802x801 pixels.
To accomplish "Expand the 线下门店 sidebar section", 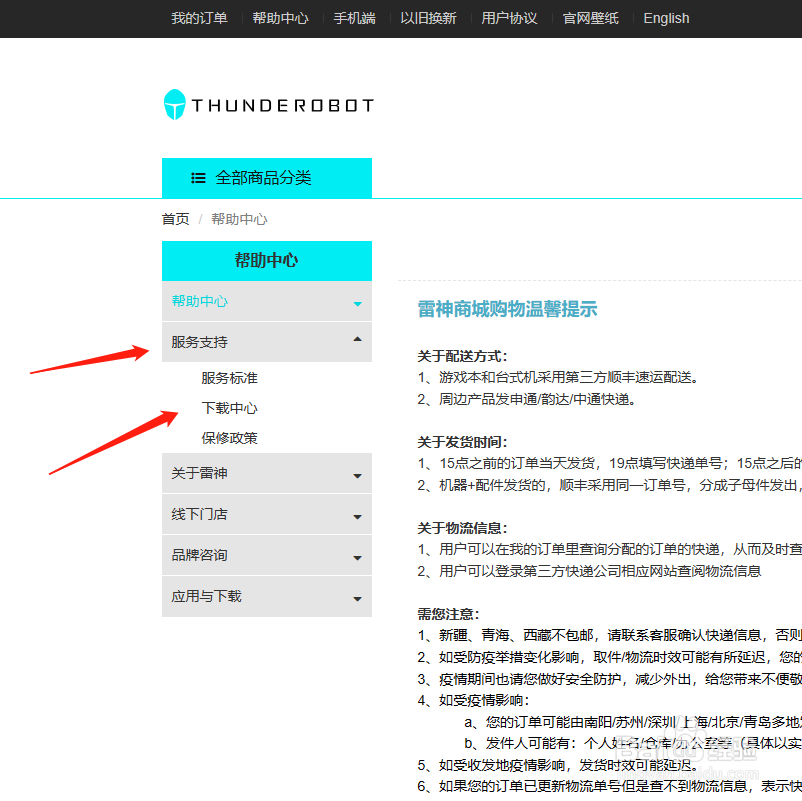I will pyautogui.click(x=267, y=514).
